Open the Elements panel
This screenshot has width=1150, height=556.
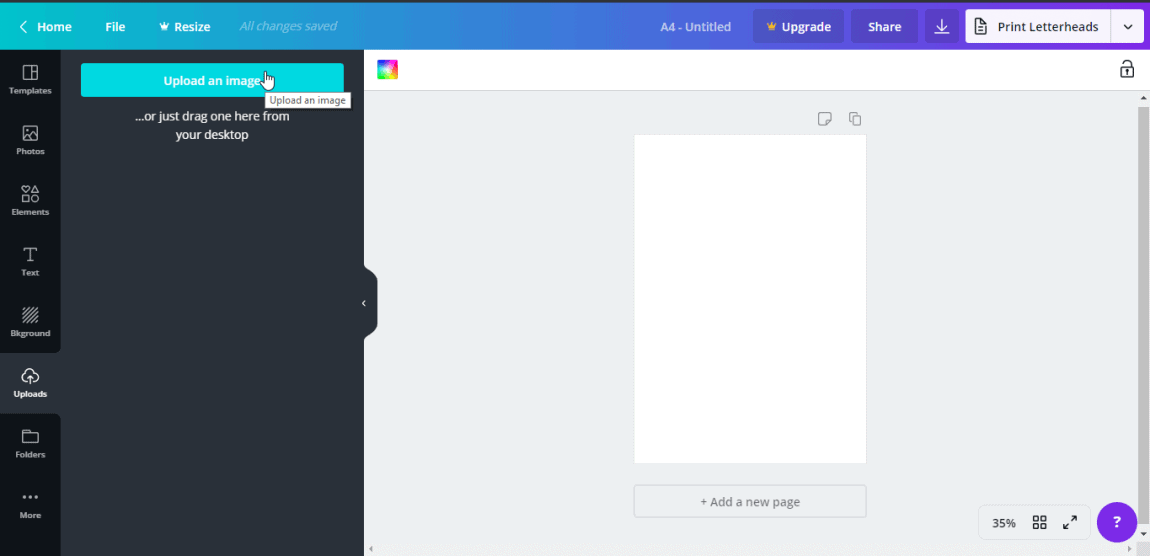[x=30, y=201]
